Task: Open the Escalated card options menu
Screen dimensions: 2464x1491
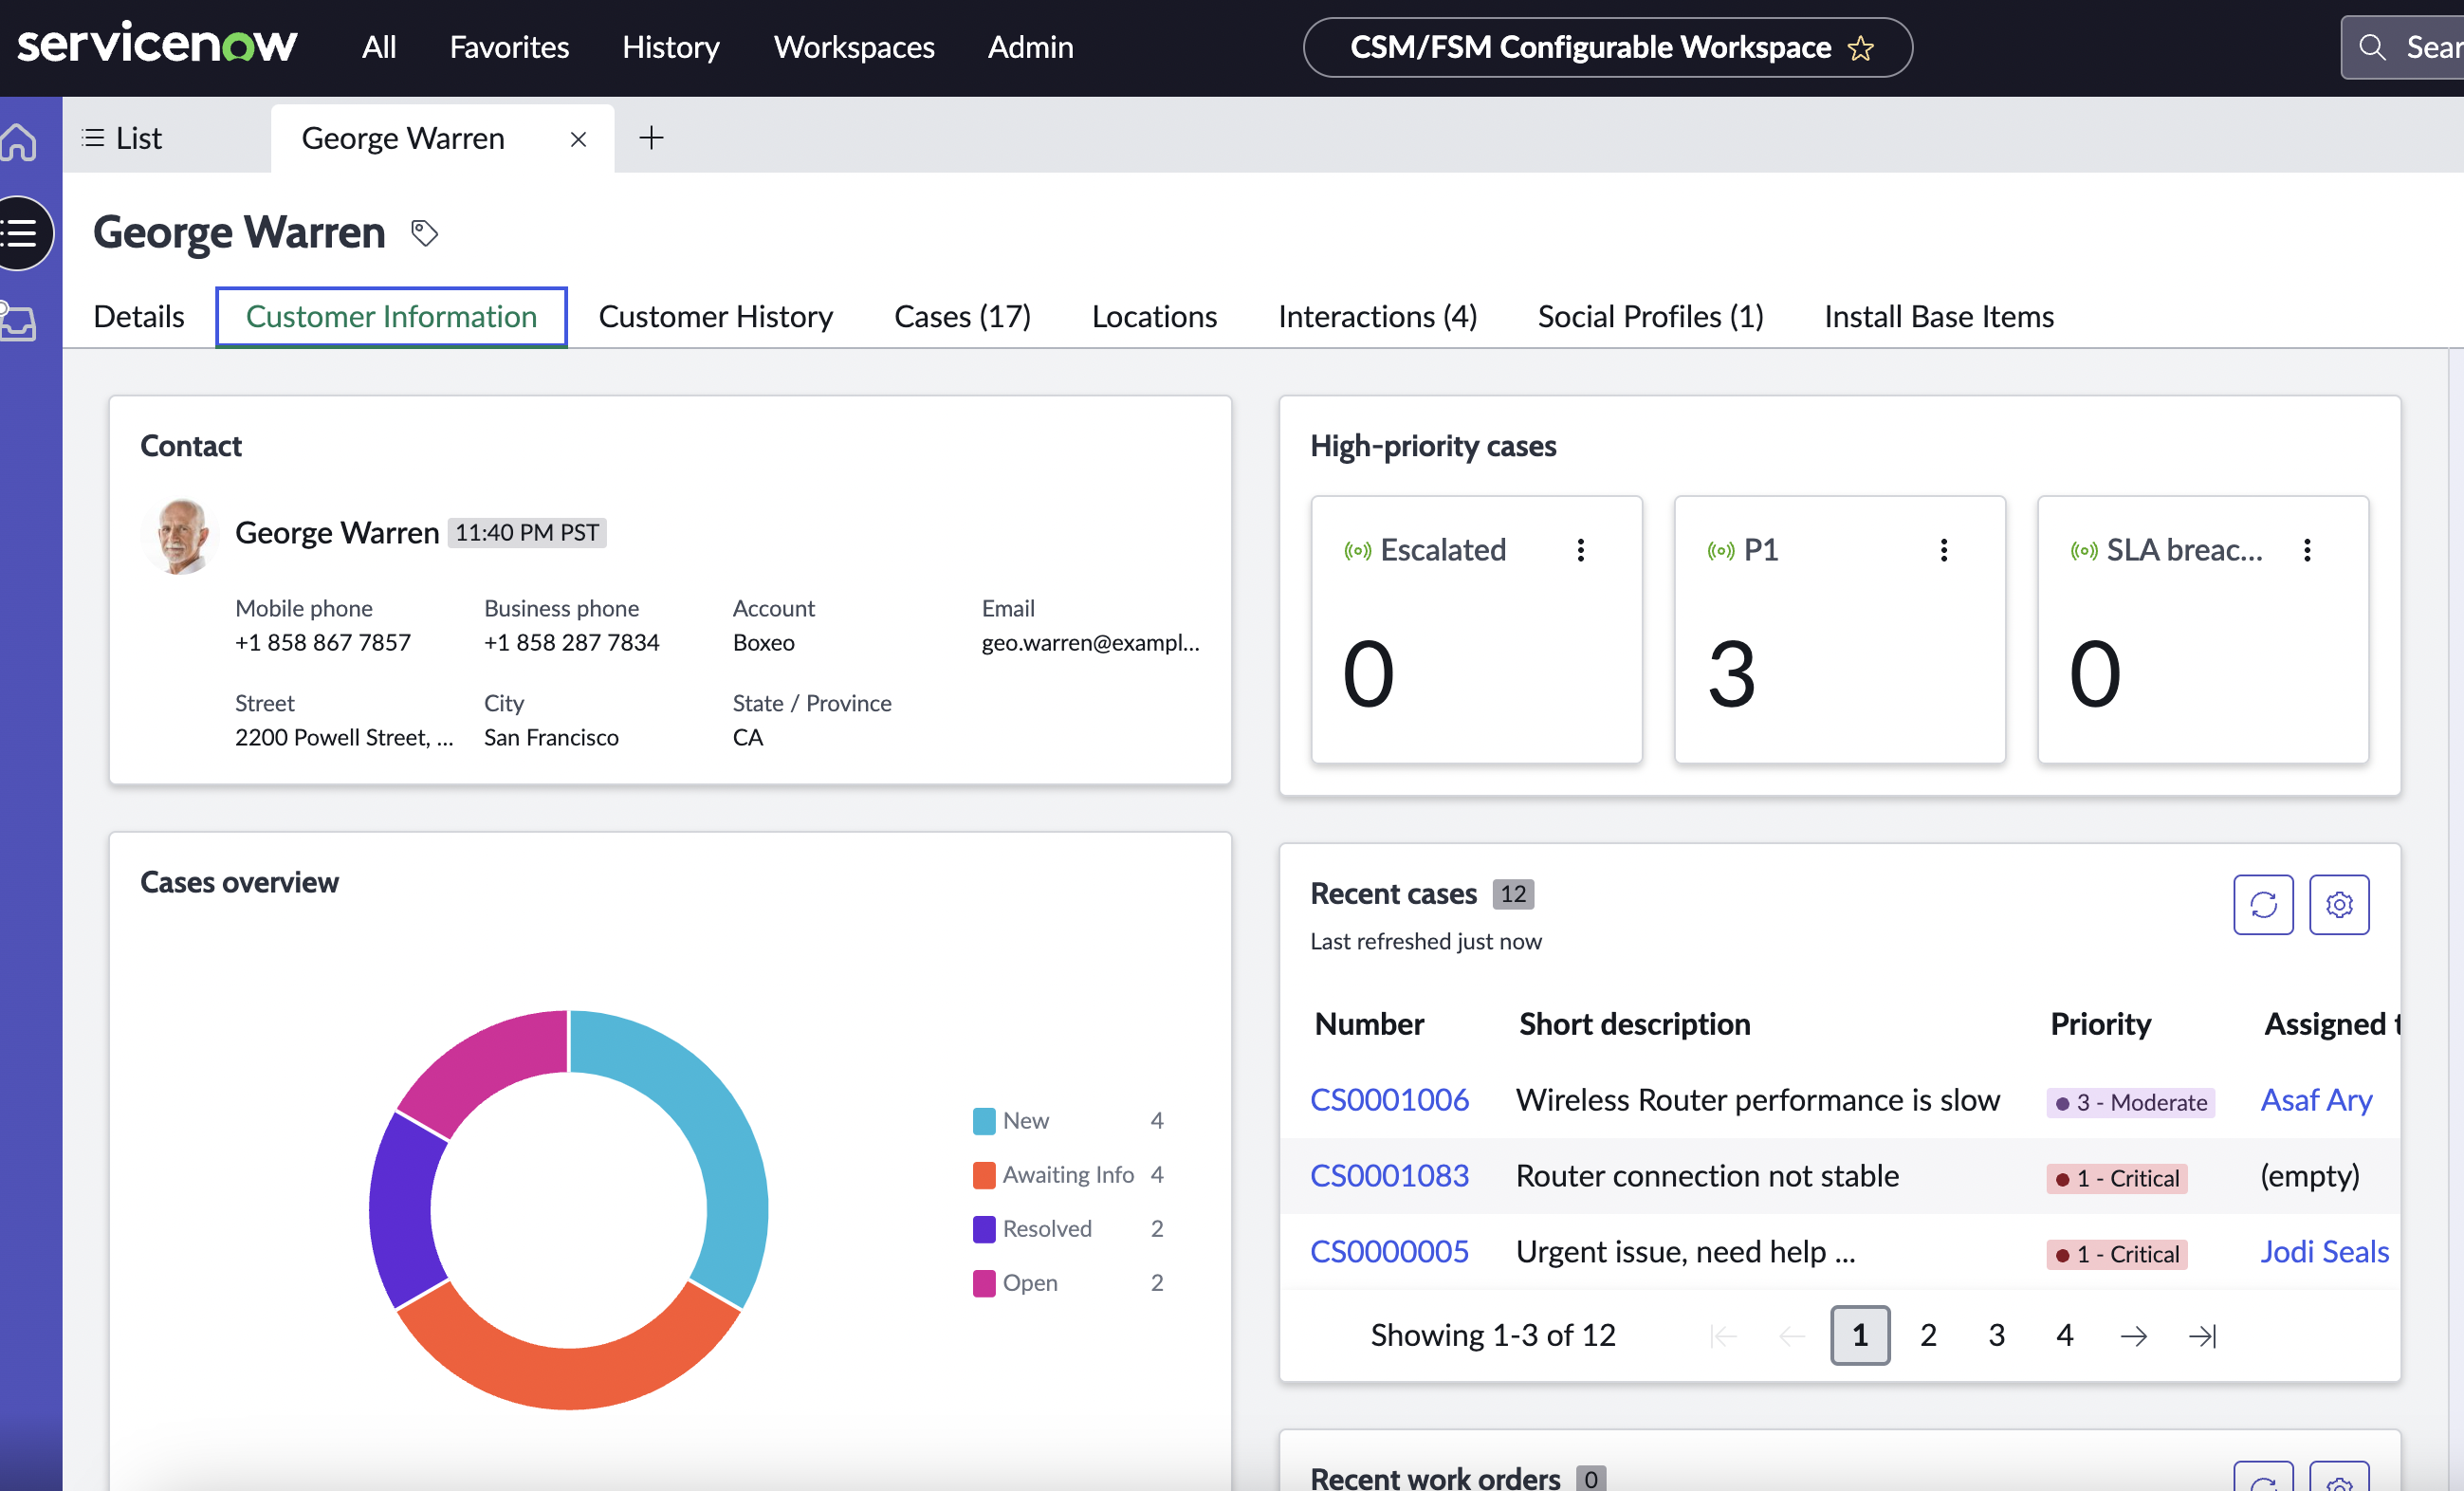Action: (1581, 550)
